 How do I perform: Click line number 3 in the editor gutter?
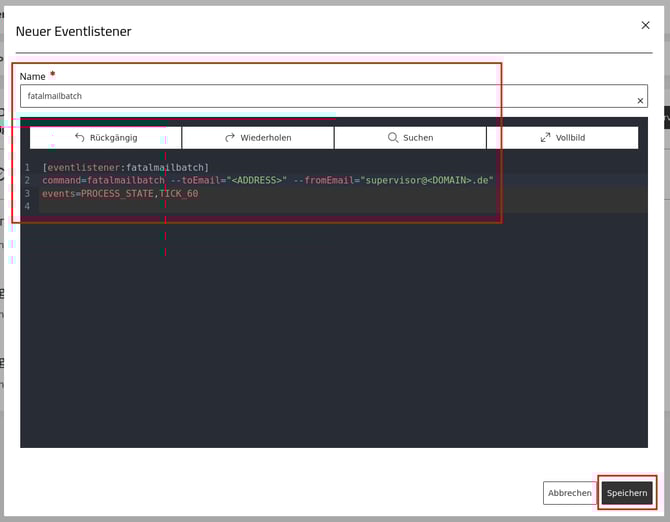[28, 193]
